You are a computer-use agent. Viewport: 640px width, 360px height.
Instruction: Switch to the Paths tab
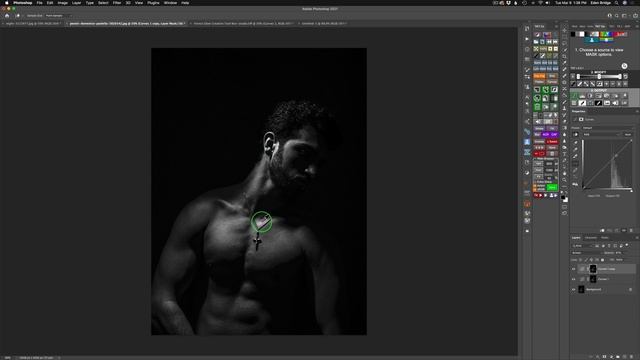tap(604, 238)
